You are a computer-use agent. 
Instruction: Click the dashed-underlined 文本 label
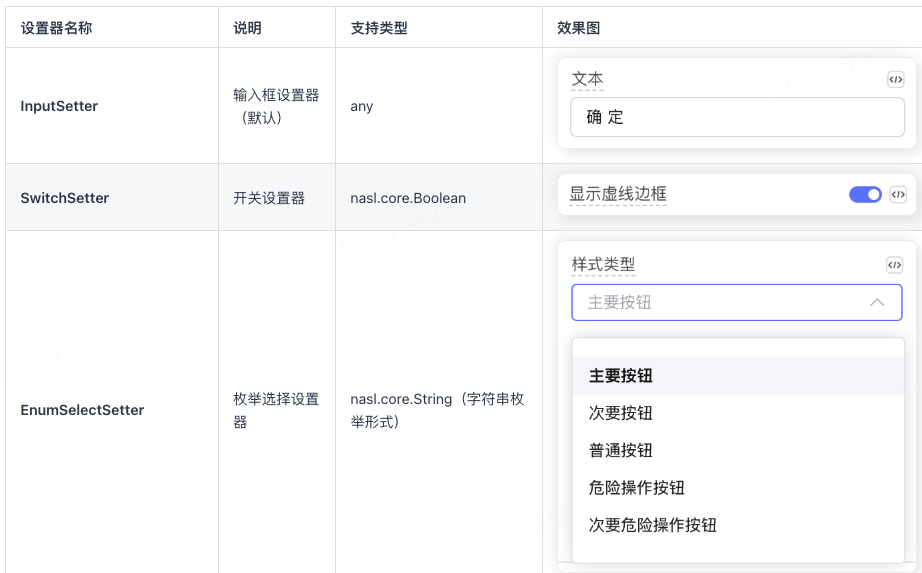pos(587,79)
